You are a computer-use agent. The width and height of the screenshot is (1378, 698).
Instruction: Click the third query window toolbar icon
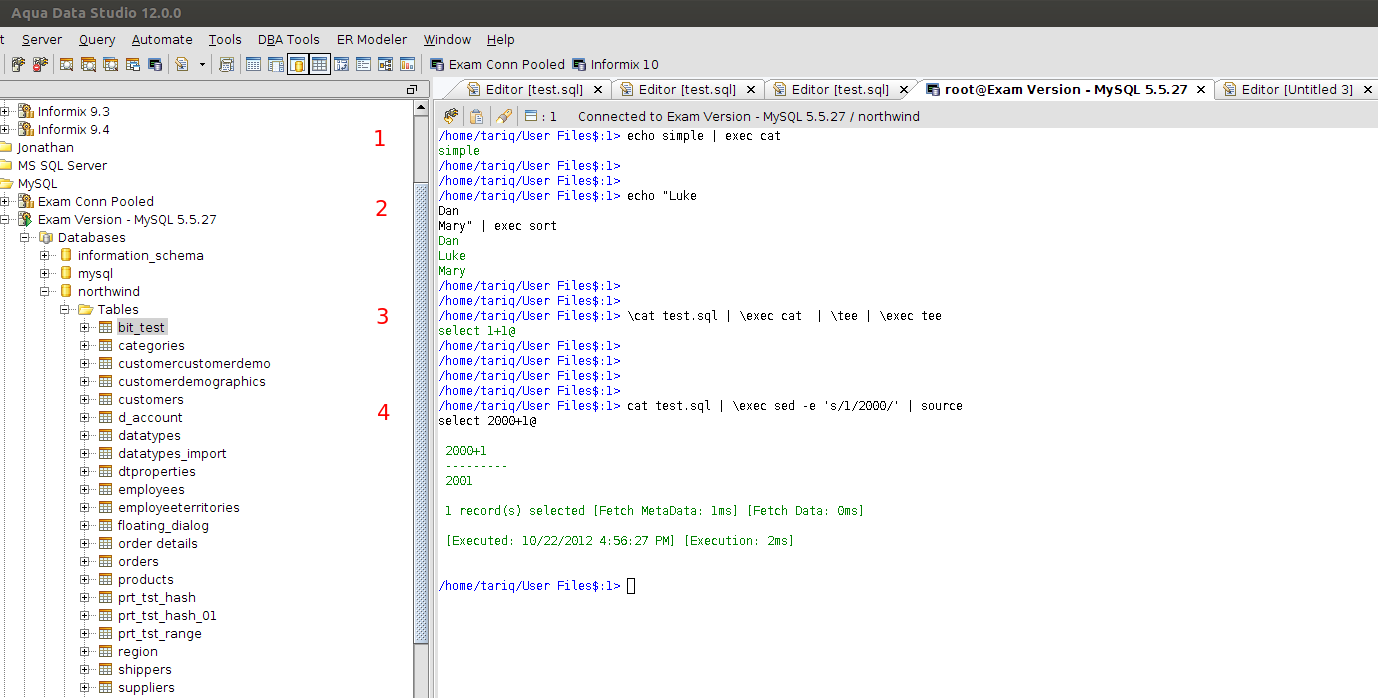coord(111,64)
